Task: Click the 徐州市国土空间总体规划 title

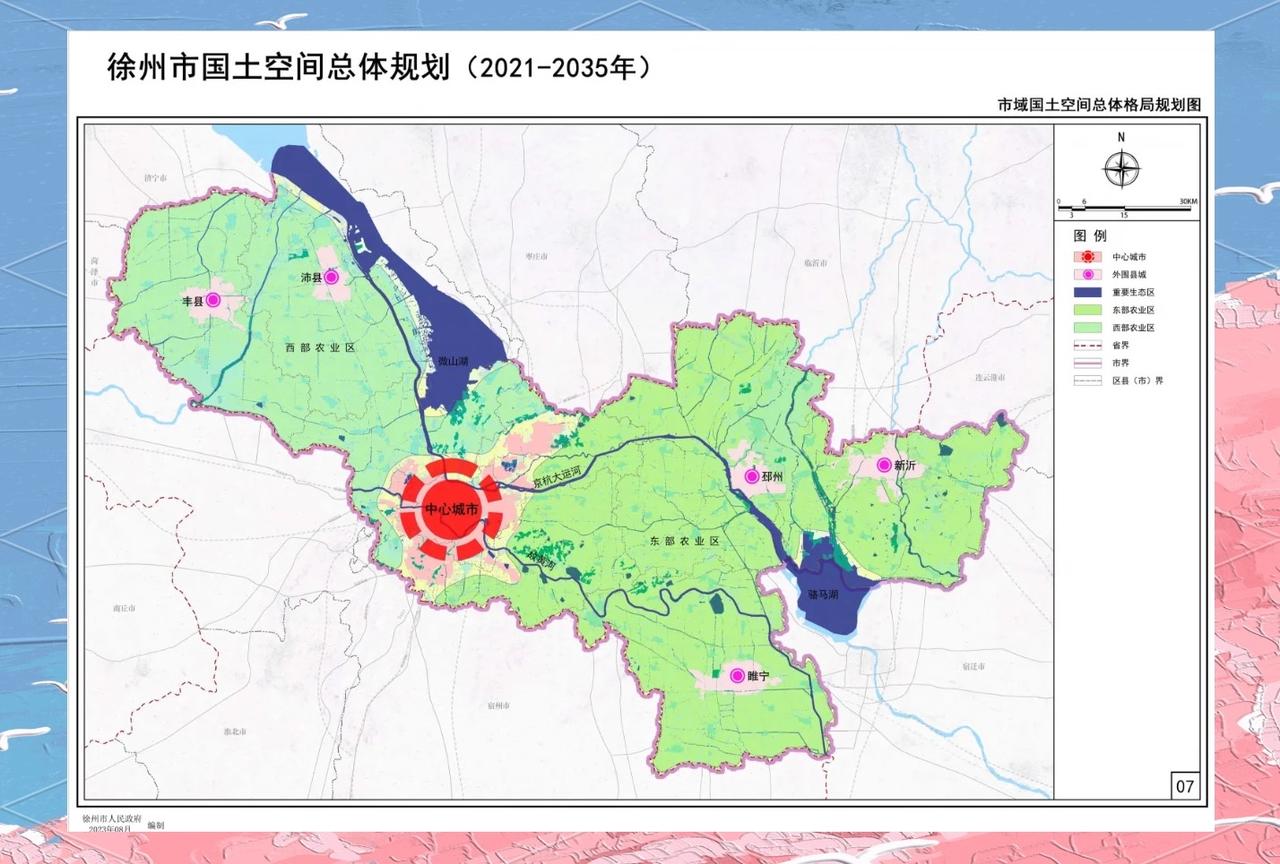Action: point(281,68)
